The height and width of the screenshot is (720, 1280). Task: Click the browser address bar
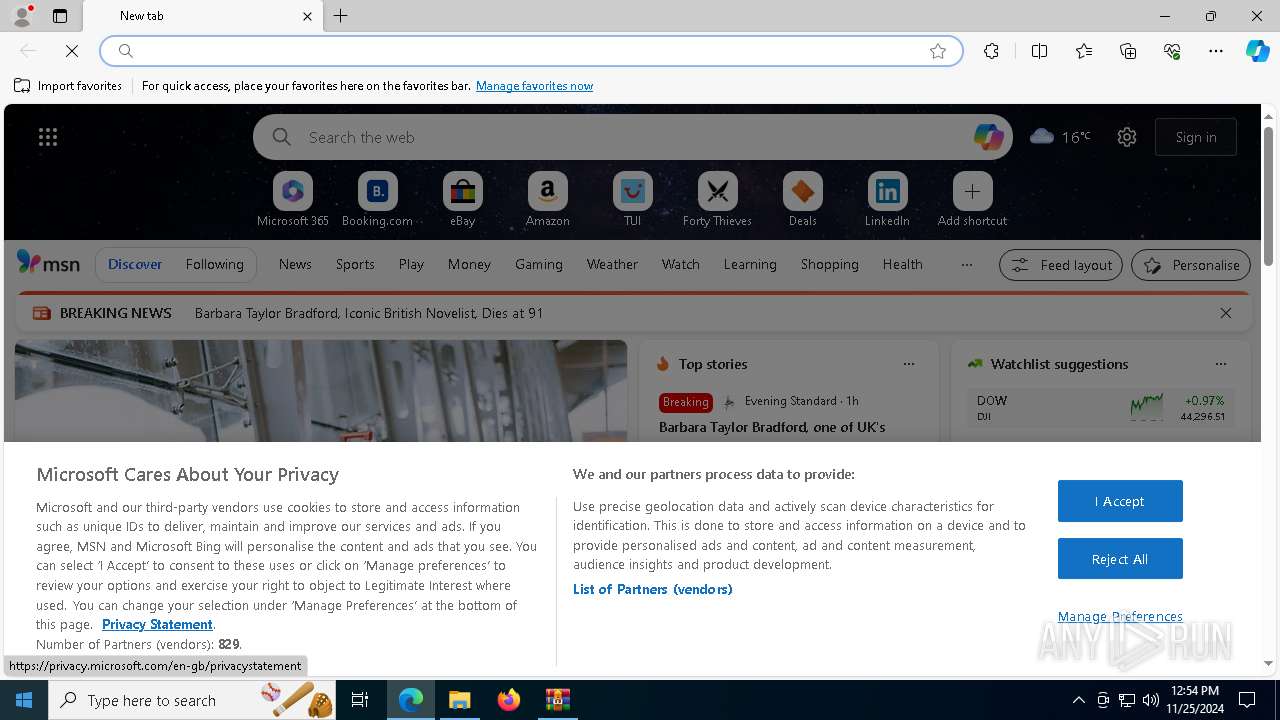[x=530, y=51]
